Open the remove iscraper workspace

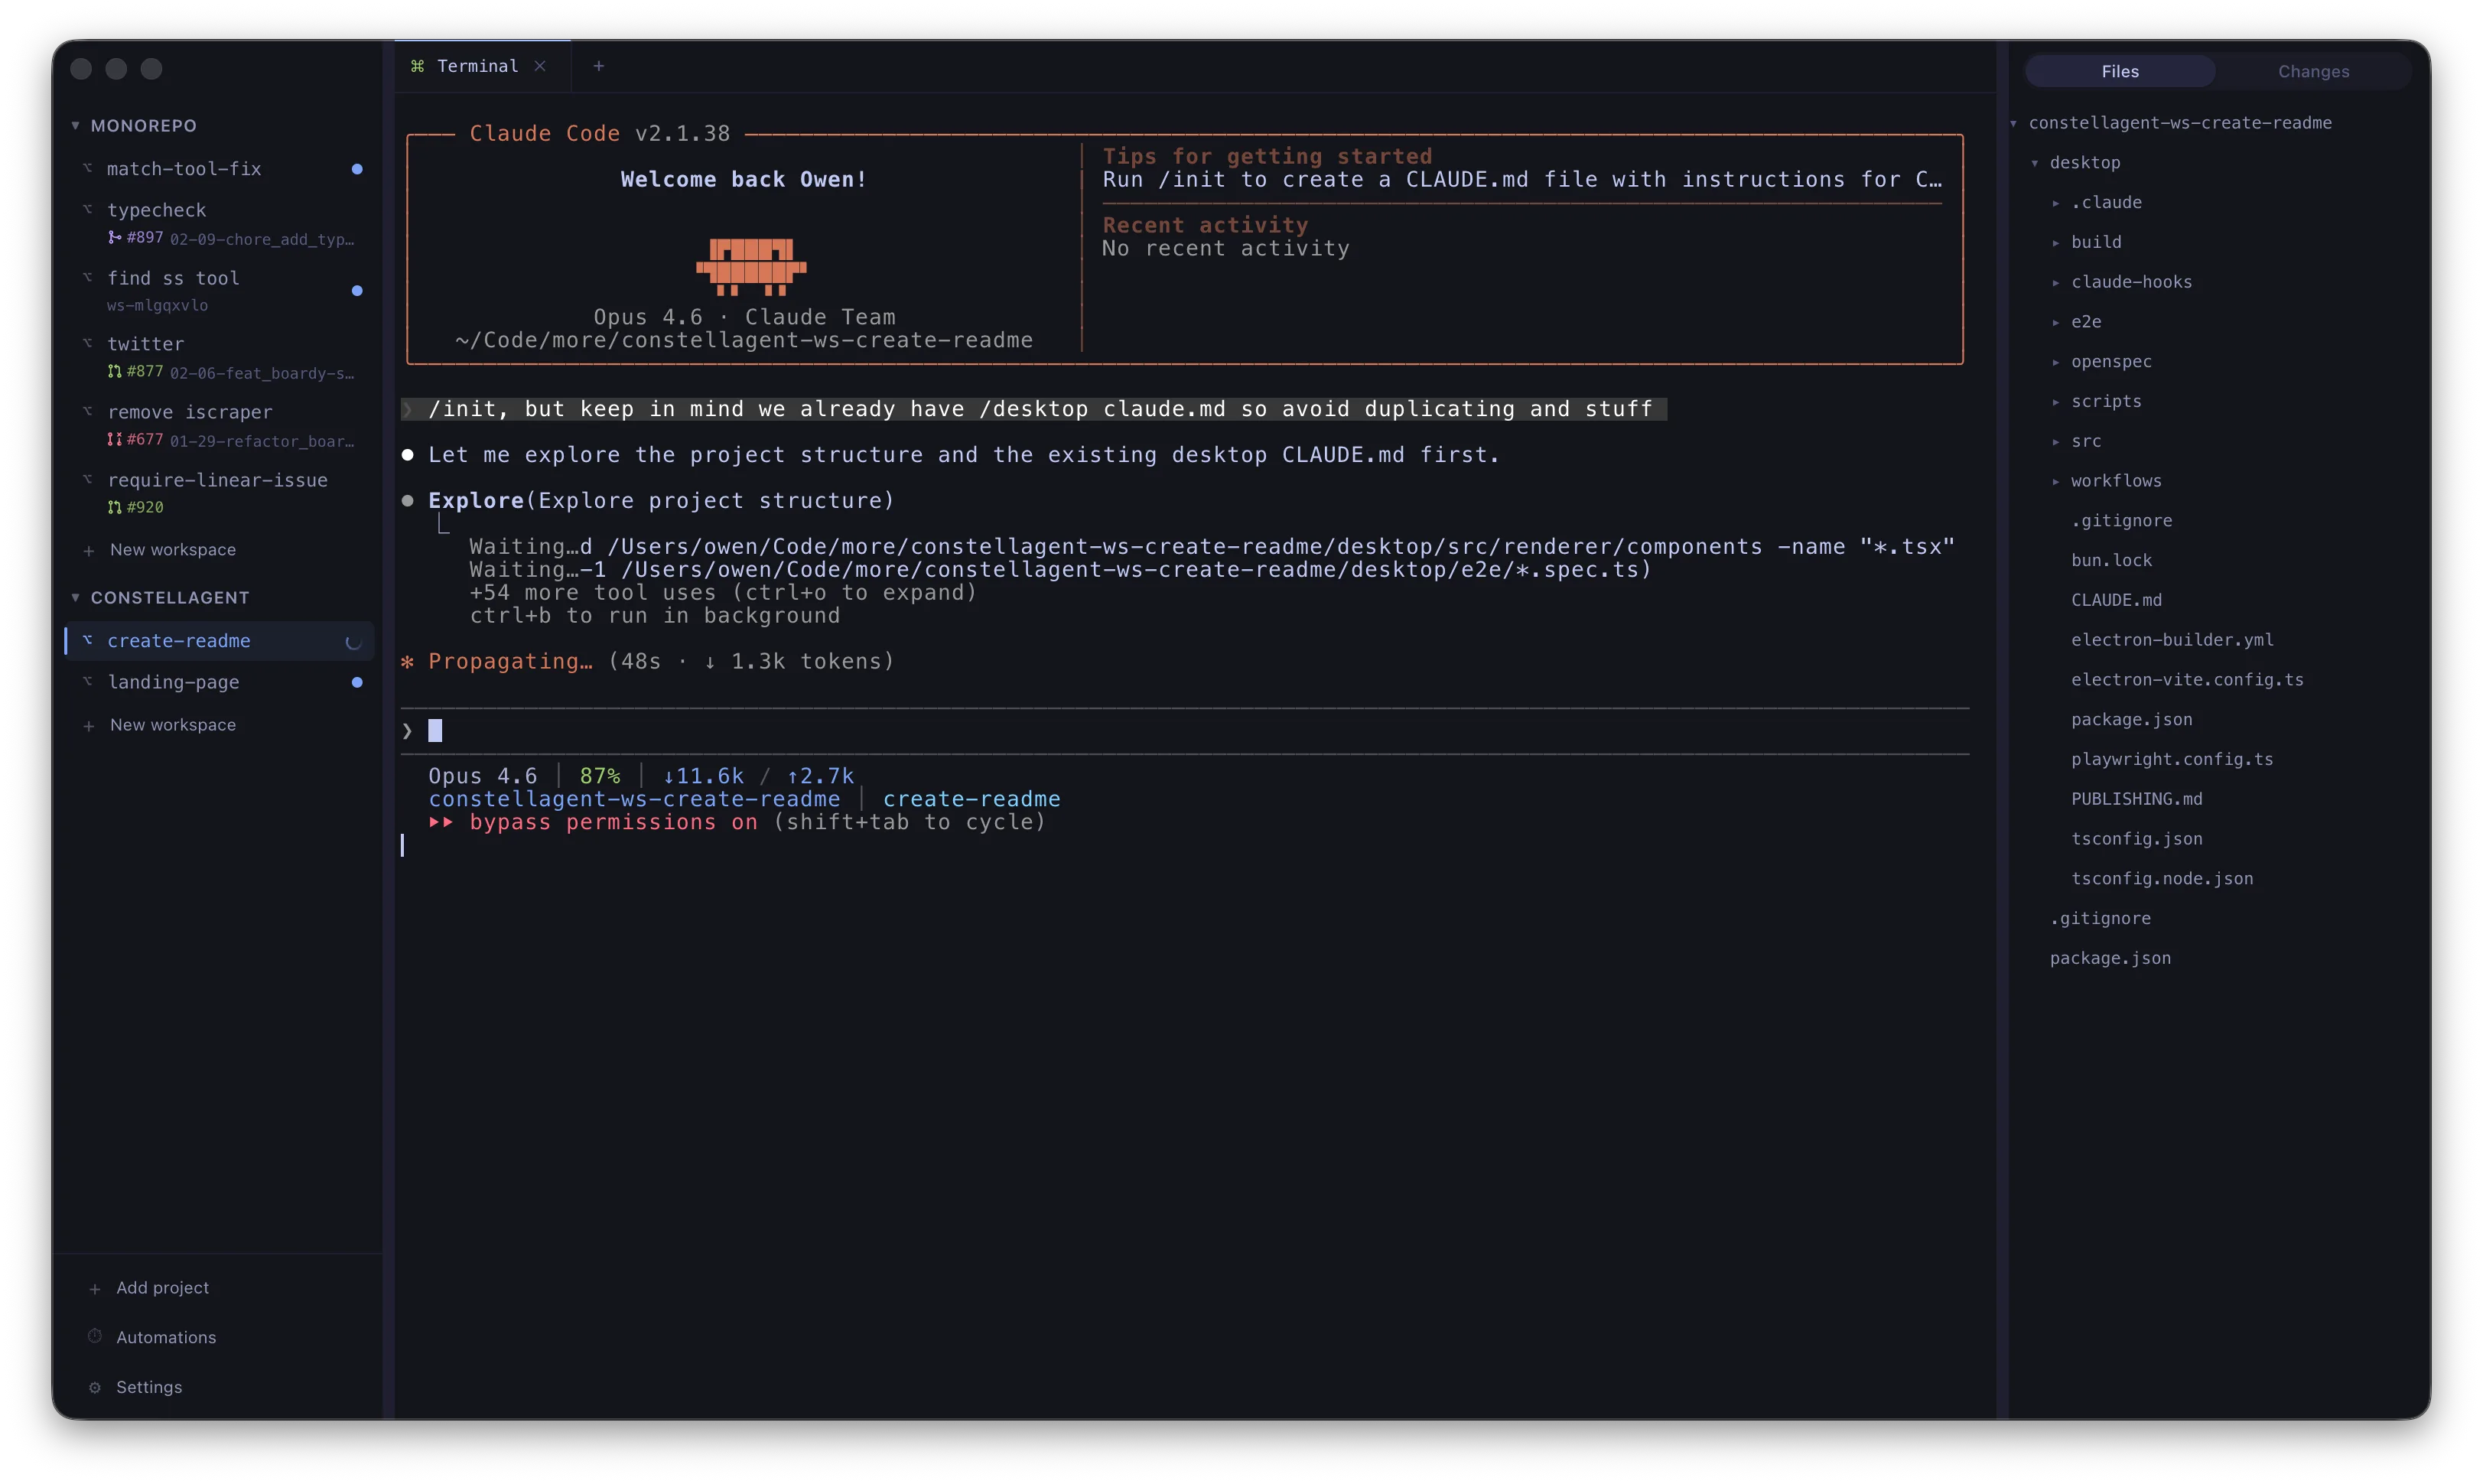220,425
